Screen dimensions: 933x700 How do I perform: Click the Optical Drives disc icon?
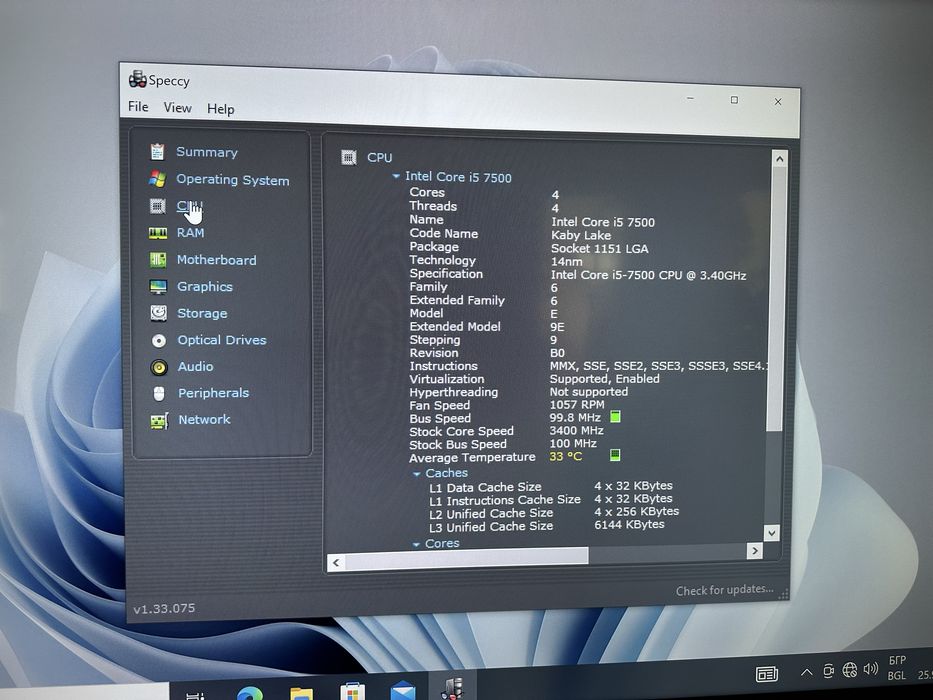pyautogui.click(x=159, y=340)
